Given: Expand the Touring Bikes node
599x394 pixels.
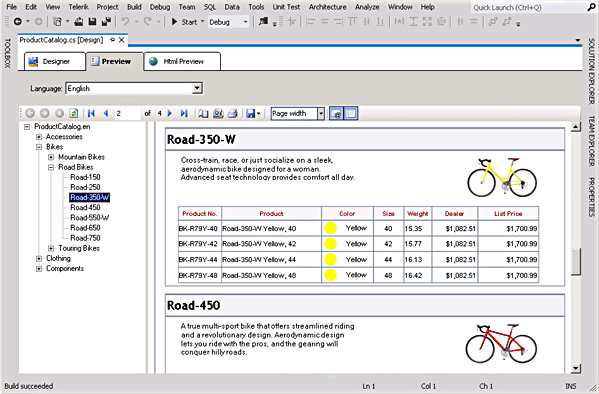Looking at the screenshot, I should (x=51, y=248).
